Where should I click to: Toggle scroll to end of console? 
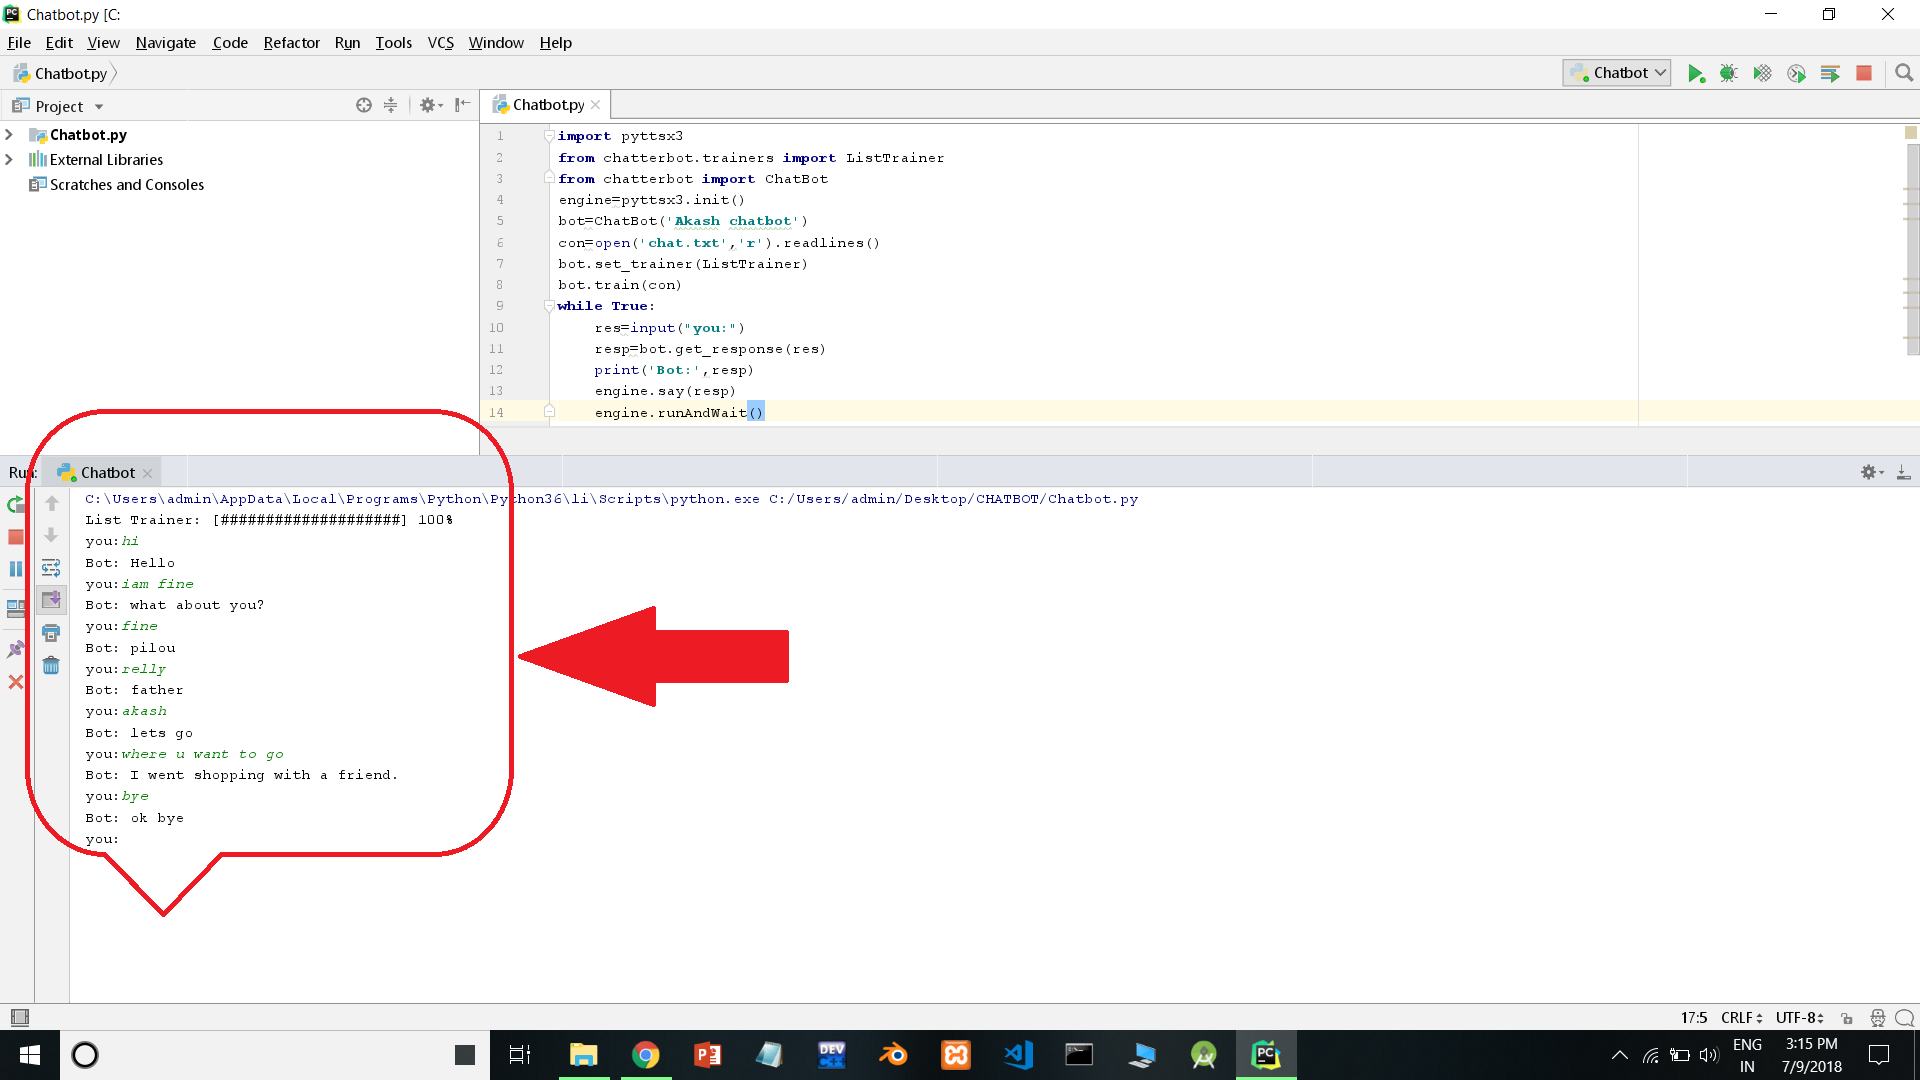pyautogui.click(x=51, y=600)
